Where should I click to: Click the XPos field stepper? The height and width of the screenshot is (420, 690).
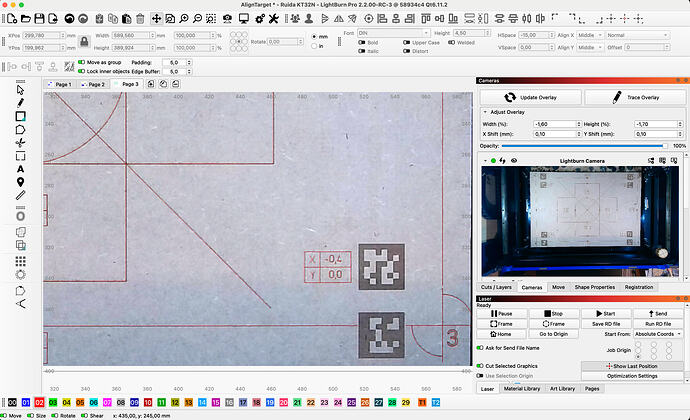click(x=62, y=35)
